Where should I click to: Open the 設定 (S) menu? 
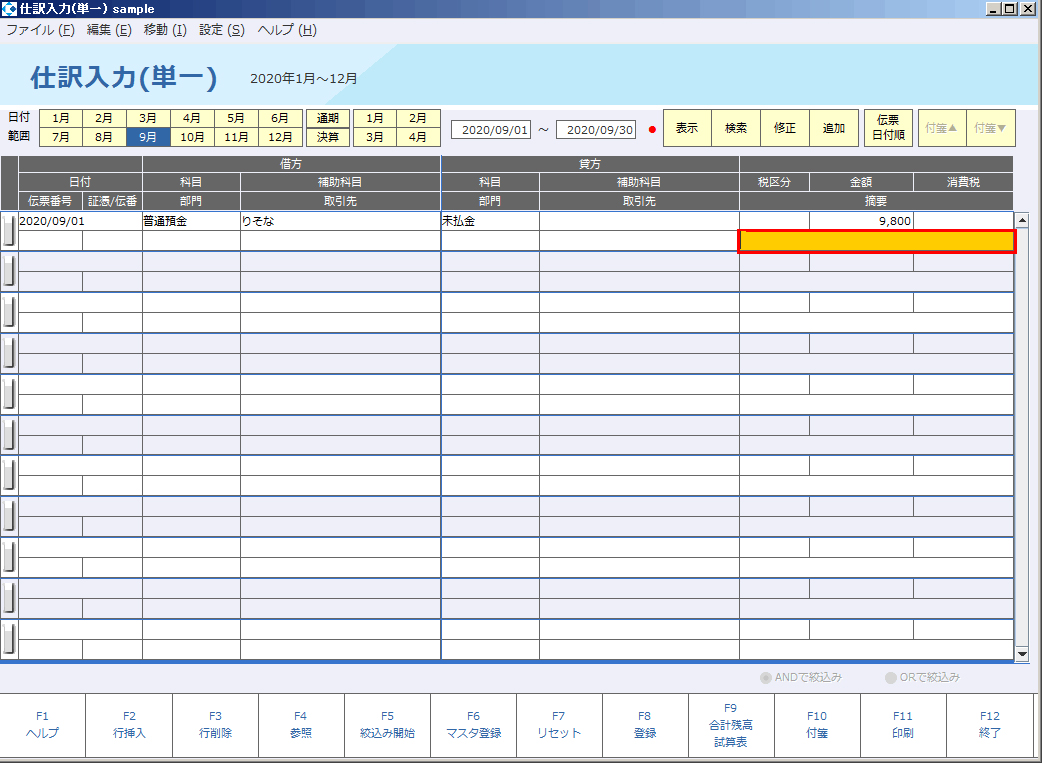(222, 30)
